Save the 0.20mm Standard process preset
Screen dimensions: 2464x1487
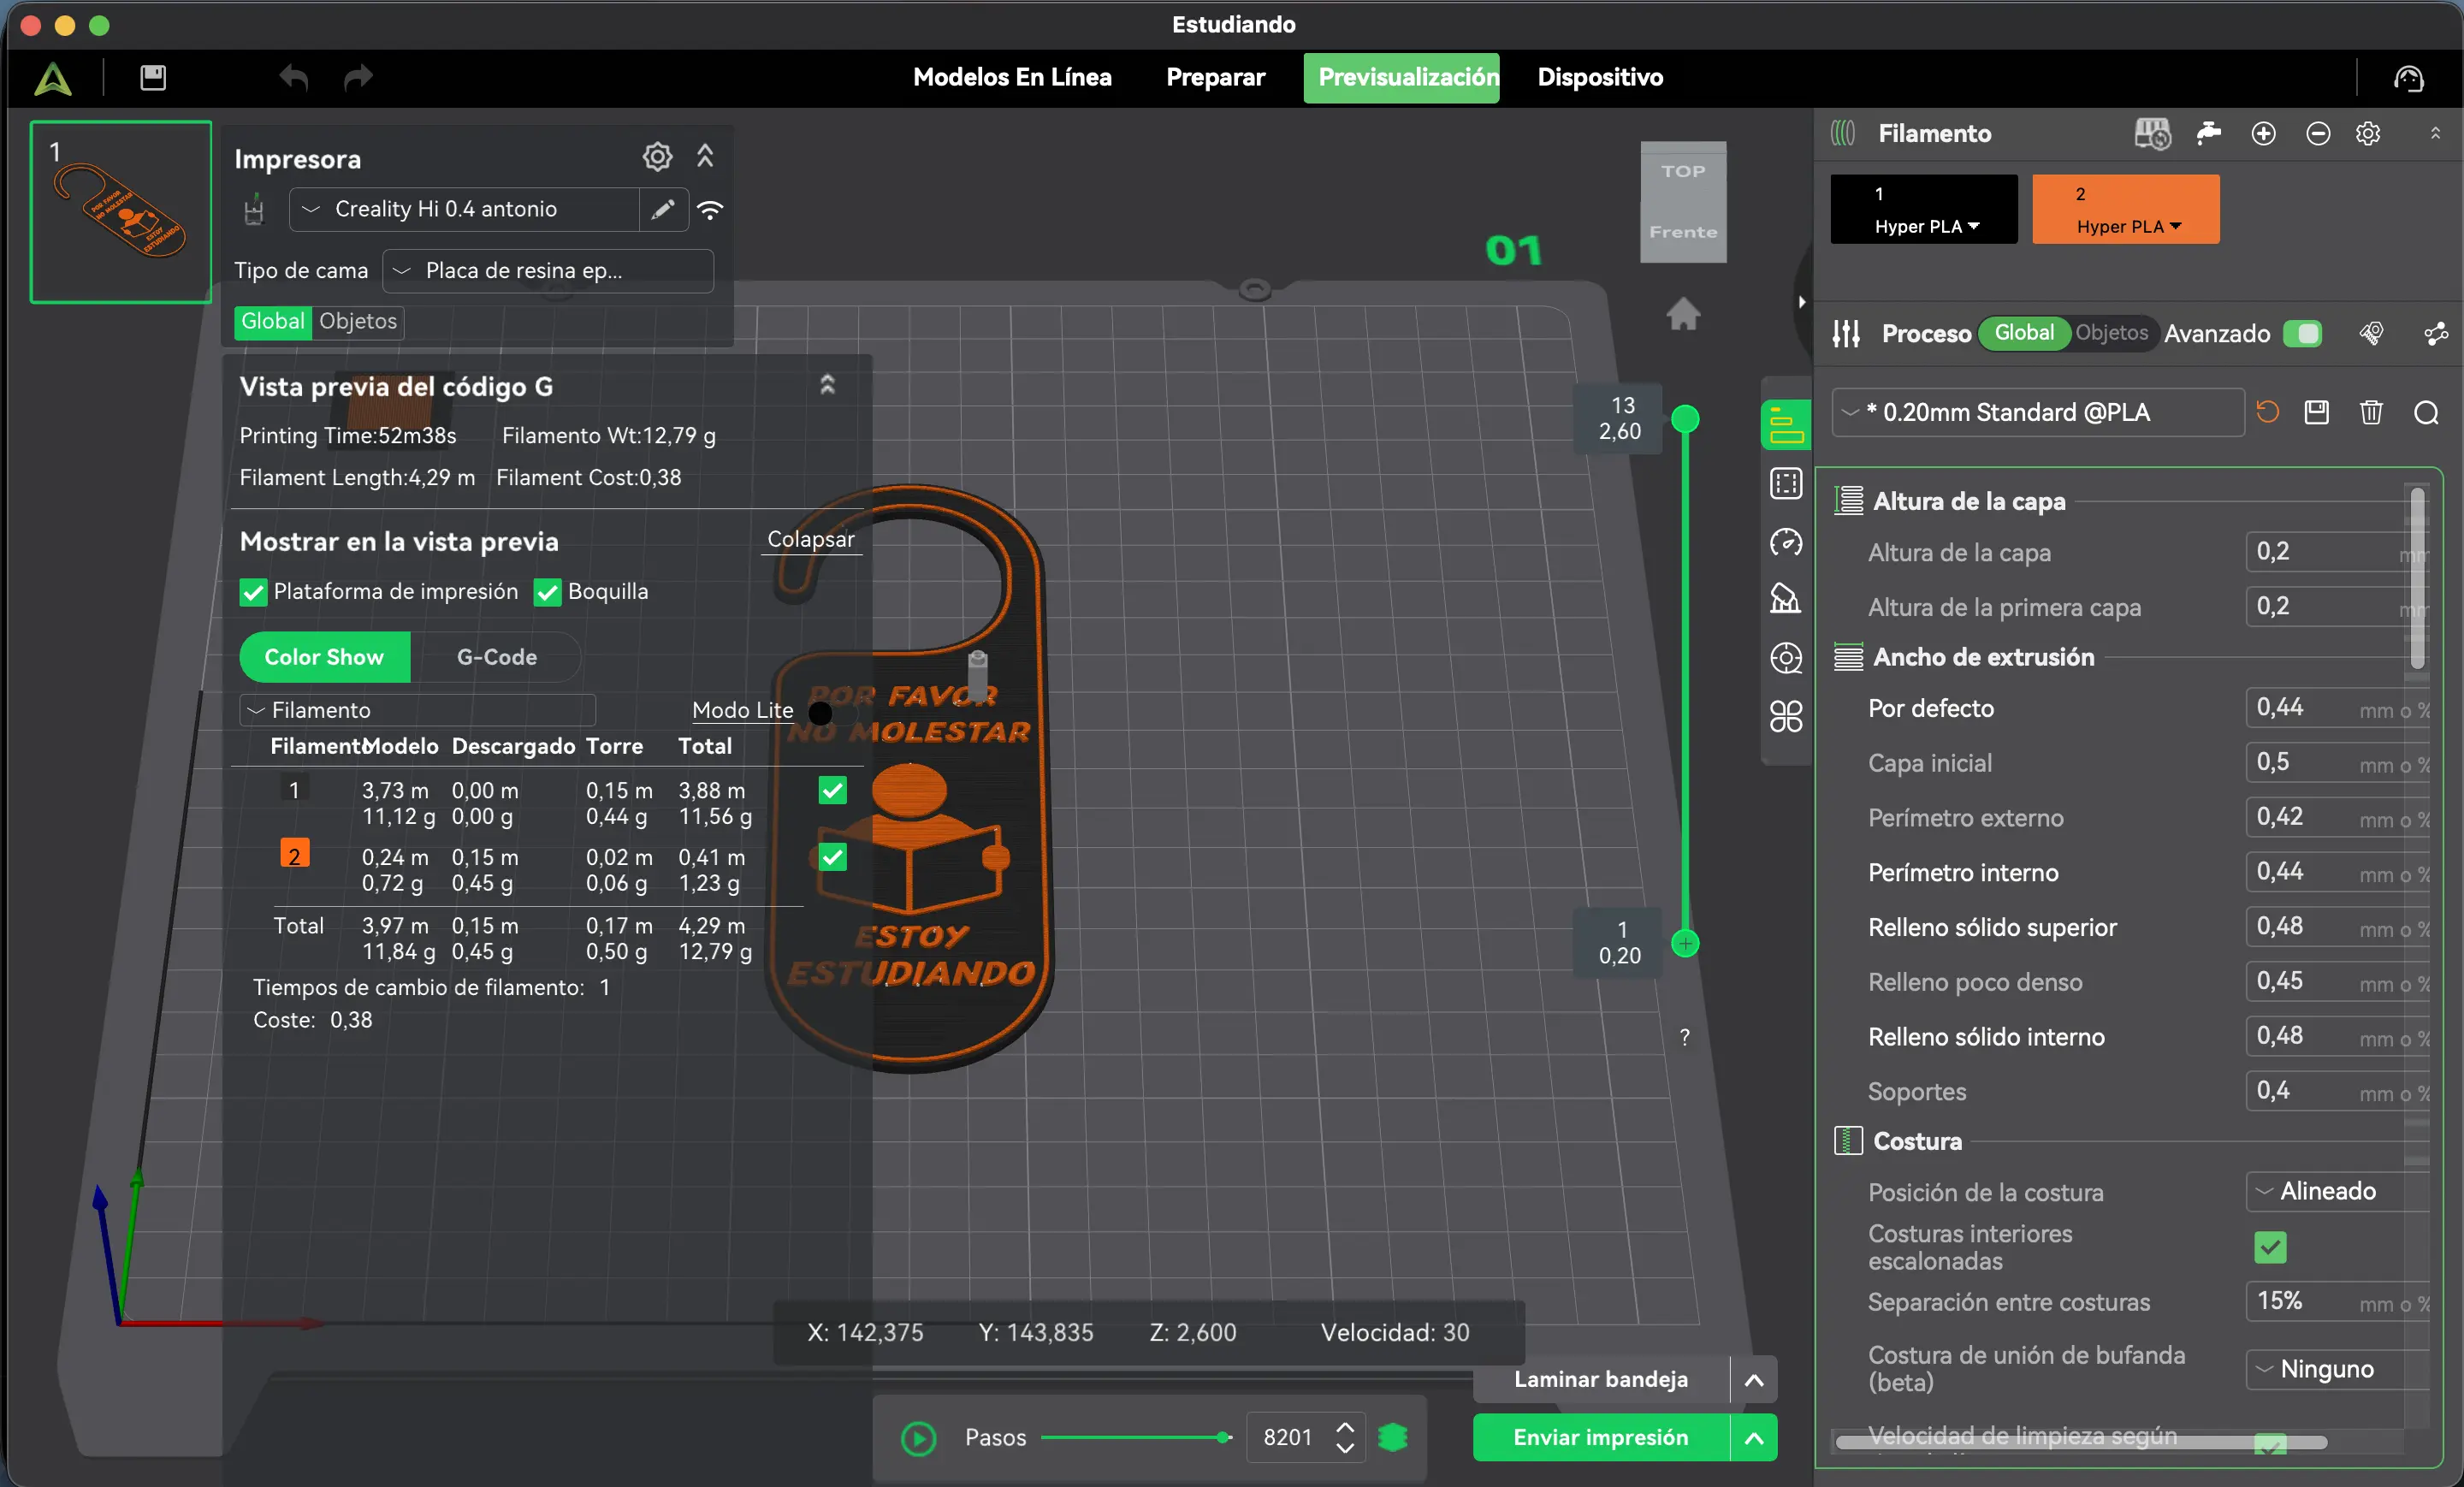pyautogui.click(x=2317, y=412)
